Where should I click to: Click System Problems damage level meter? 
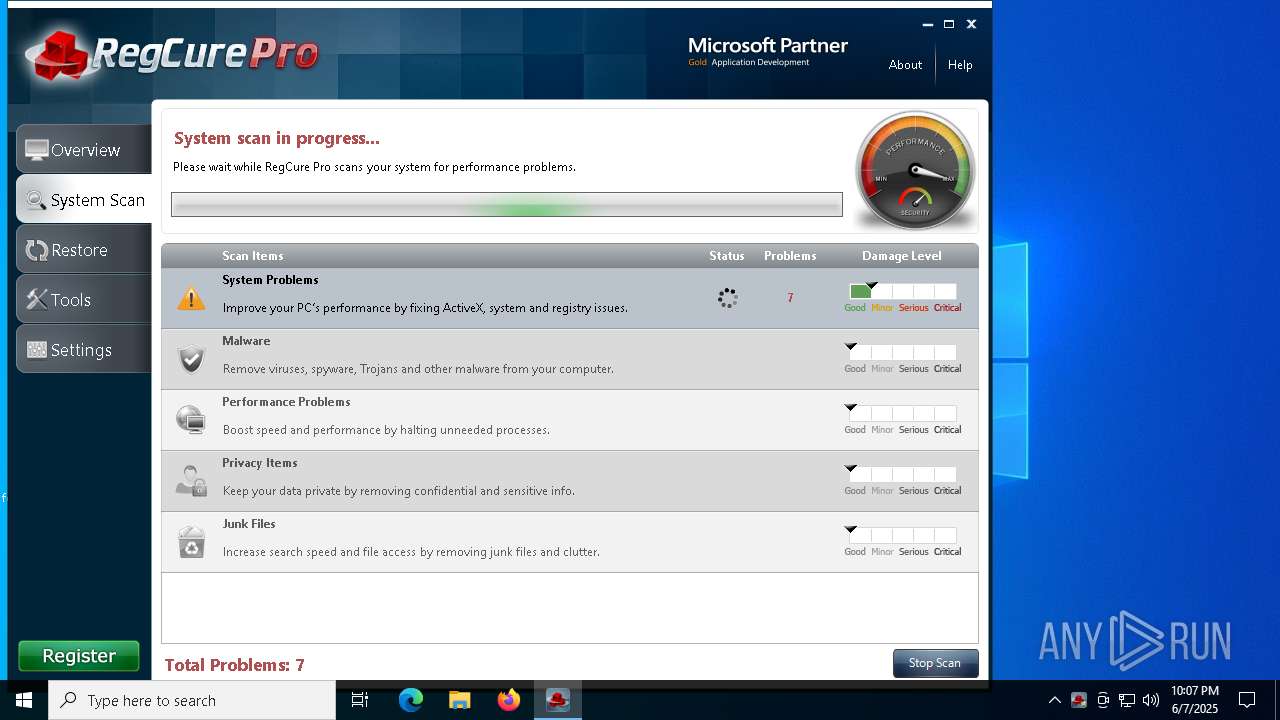(x=903, y=291)
